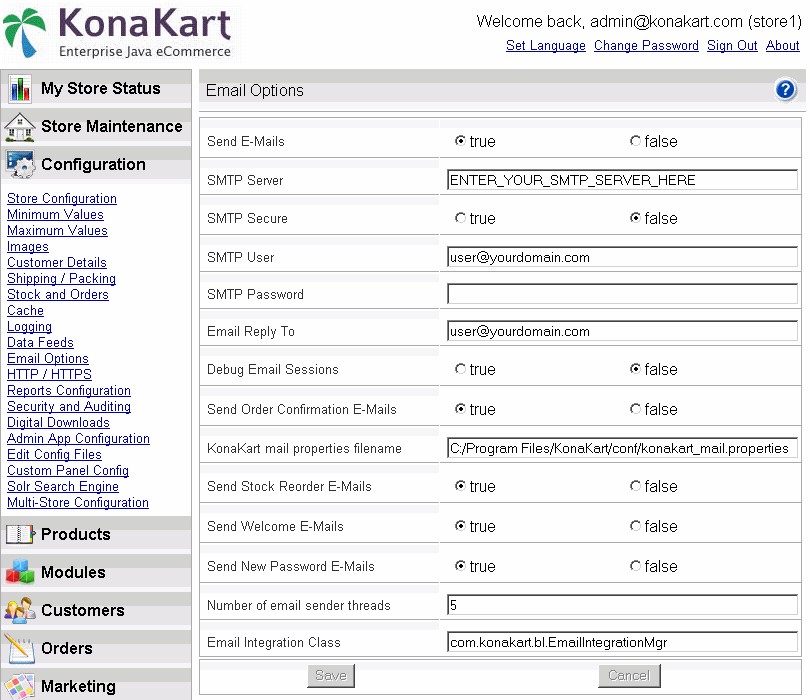The height and width of the screenshot is (700, 810).
Task: Open Stock and Orders link
Action: (57, 294)
